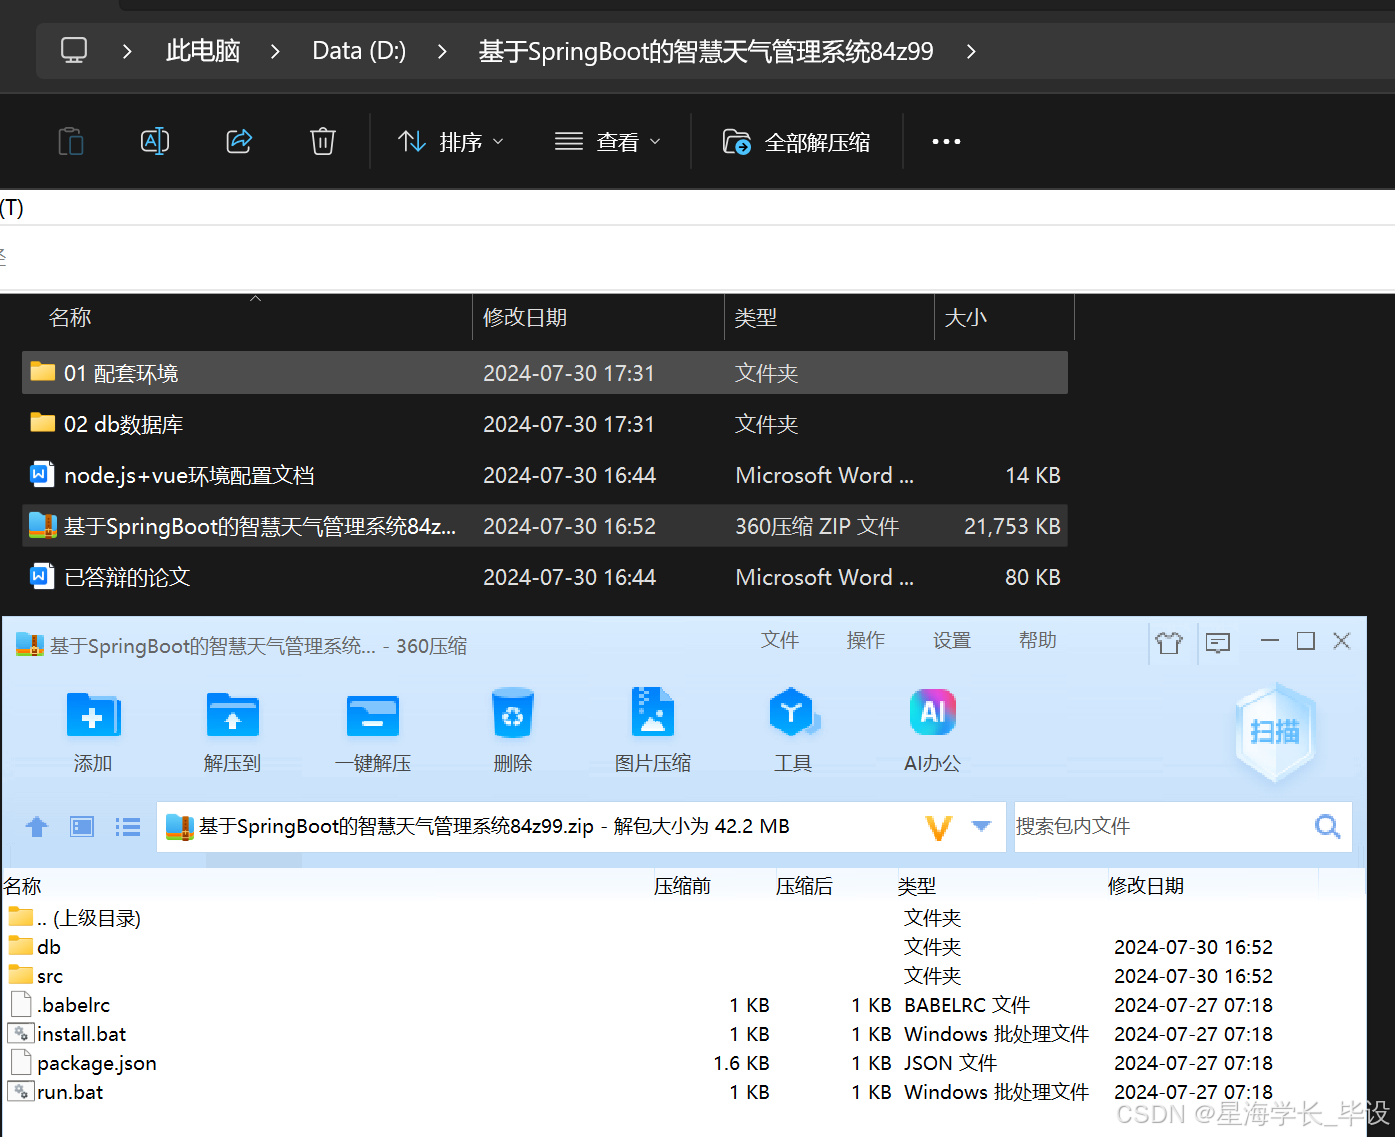Click the up-level arrow icon in 360压缩

37,827
